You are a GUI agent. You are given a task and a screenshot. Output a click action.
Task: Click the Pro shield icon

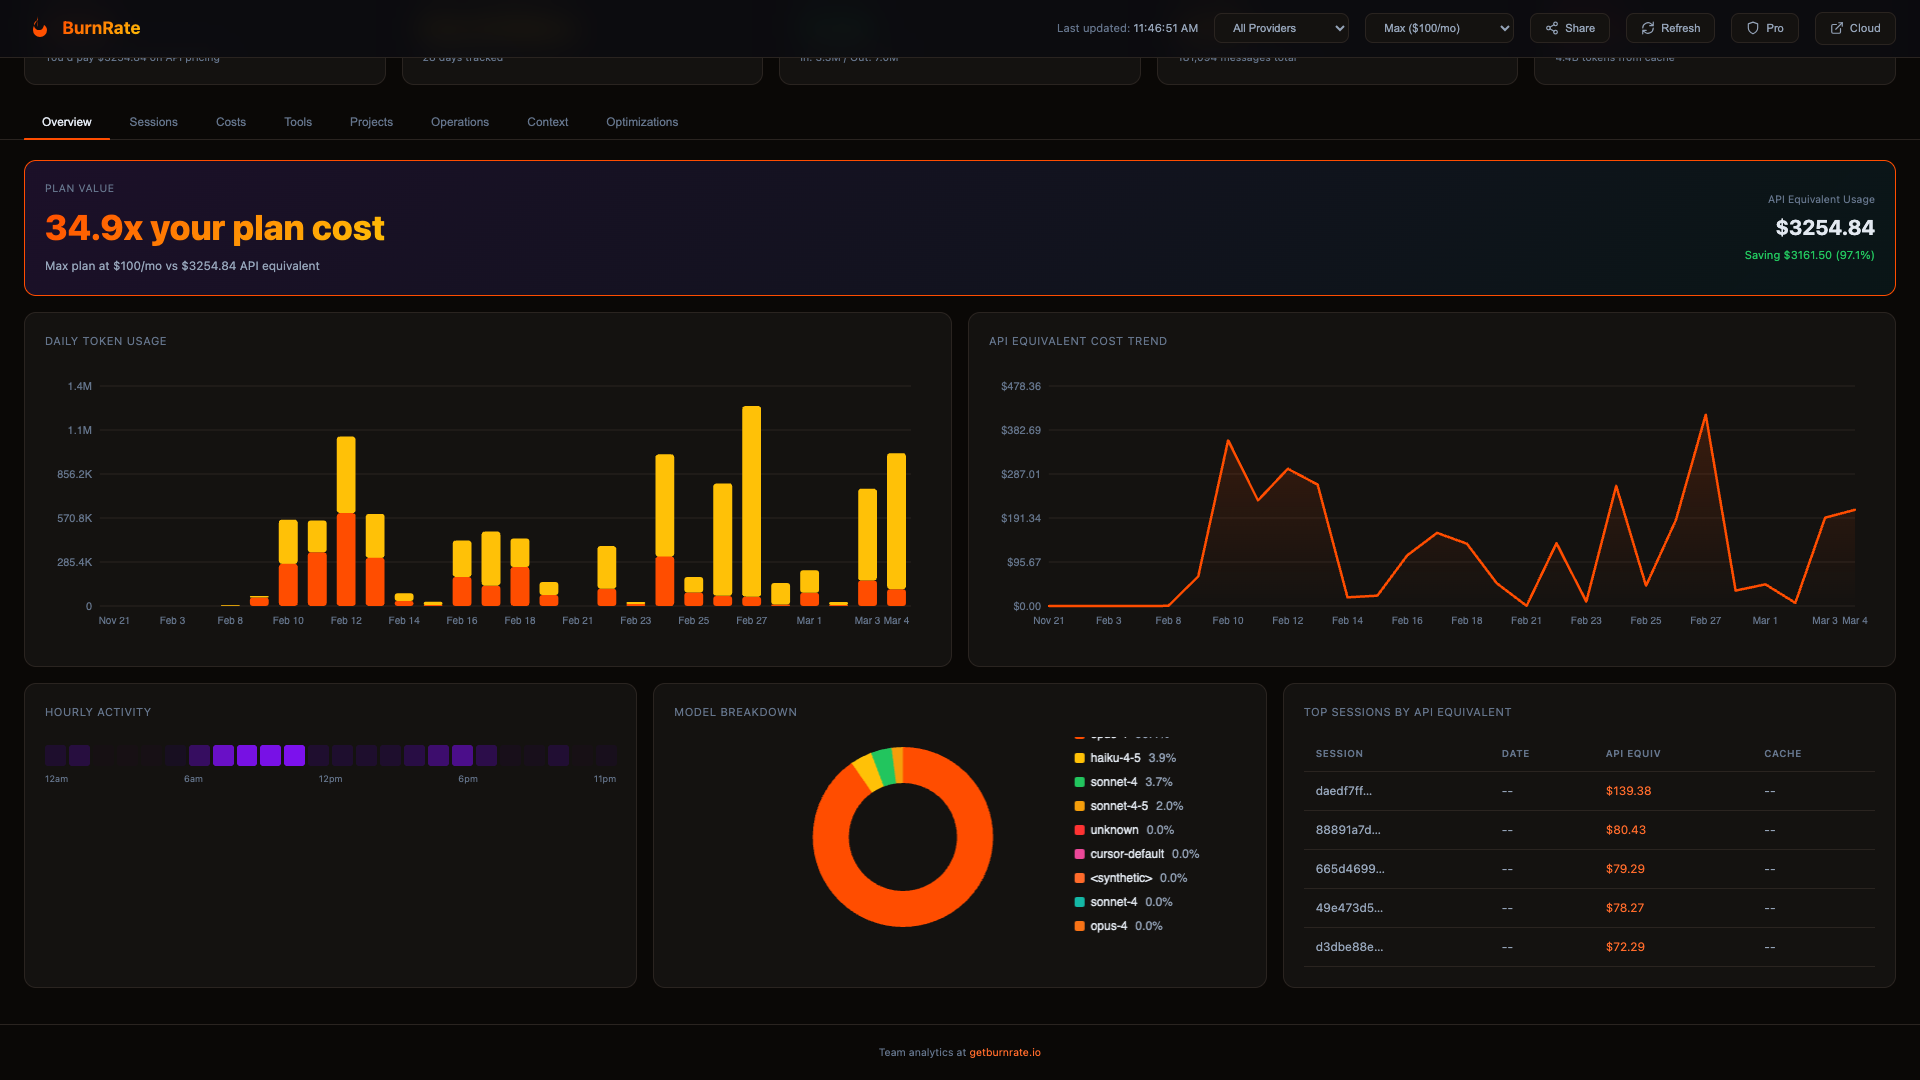pyautogui.click(x=1753, y=28)
